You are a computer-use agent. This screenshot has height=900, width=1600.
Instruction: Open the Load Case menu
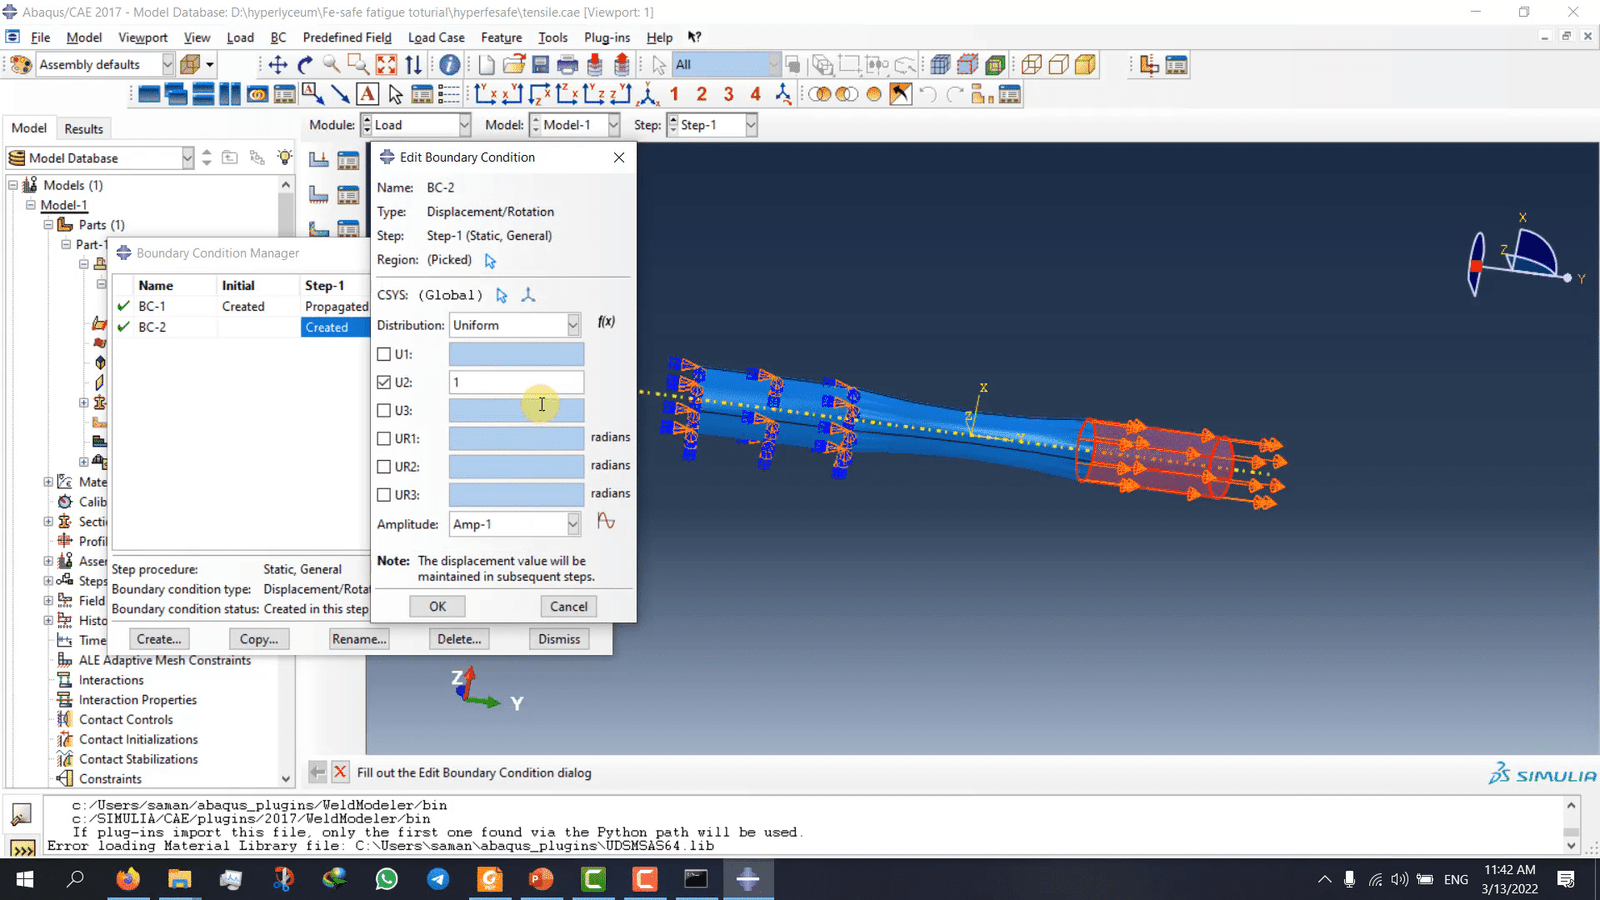click(x=436, y=37)
